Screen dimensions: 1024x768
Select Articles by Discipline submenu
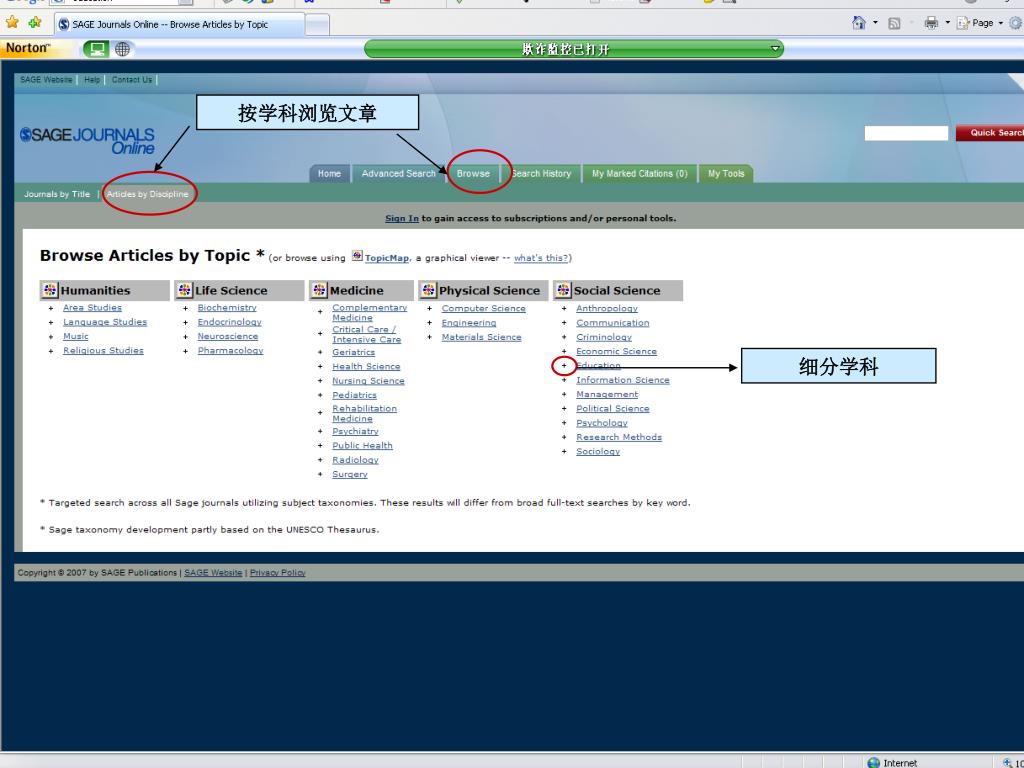coord(148,194)
